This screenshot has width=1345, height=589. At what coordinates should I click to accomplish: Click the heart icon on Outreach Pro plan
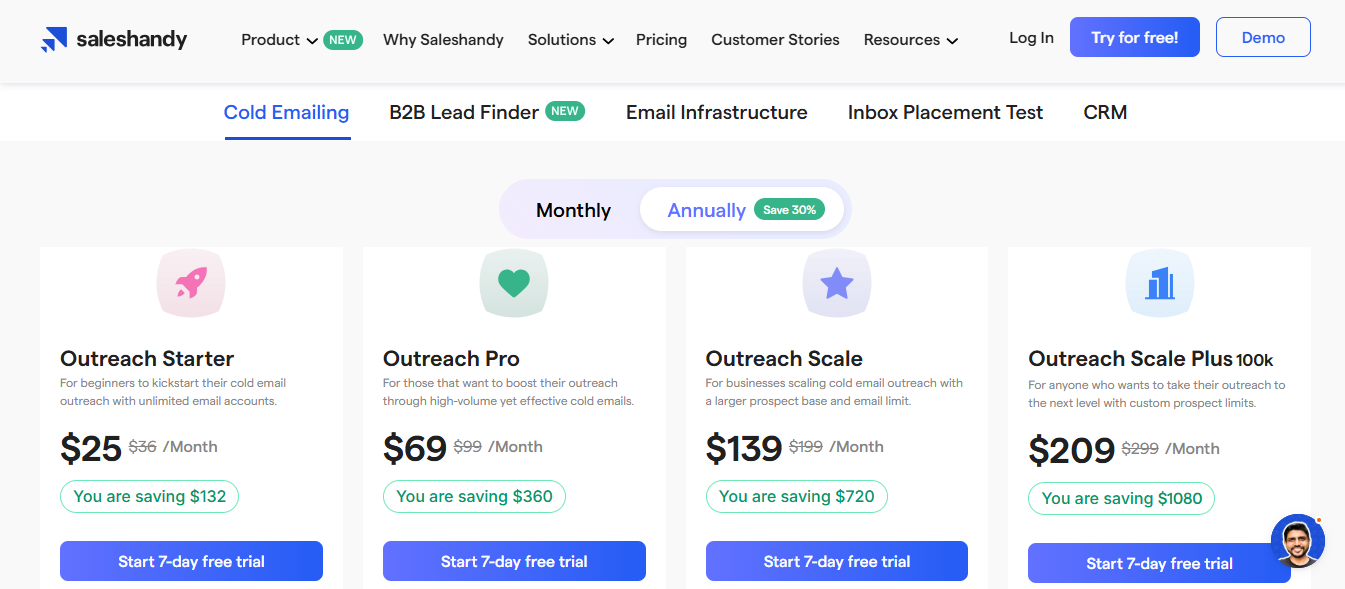513,283
